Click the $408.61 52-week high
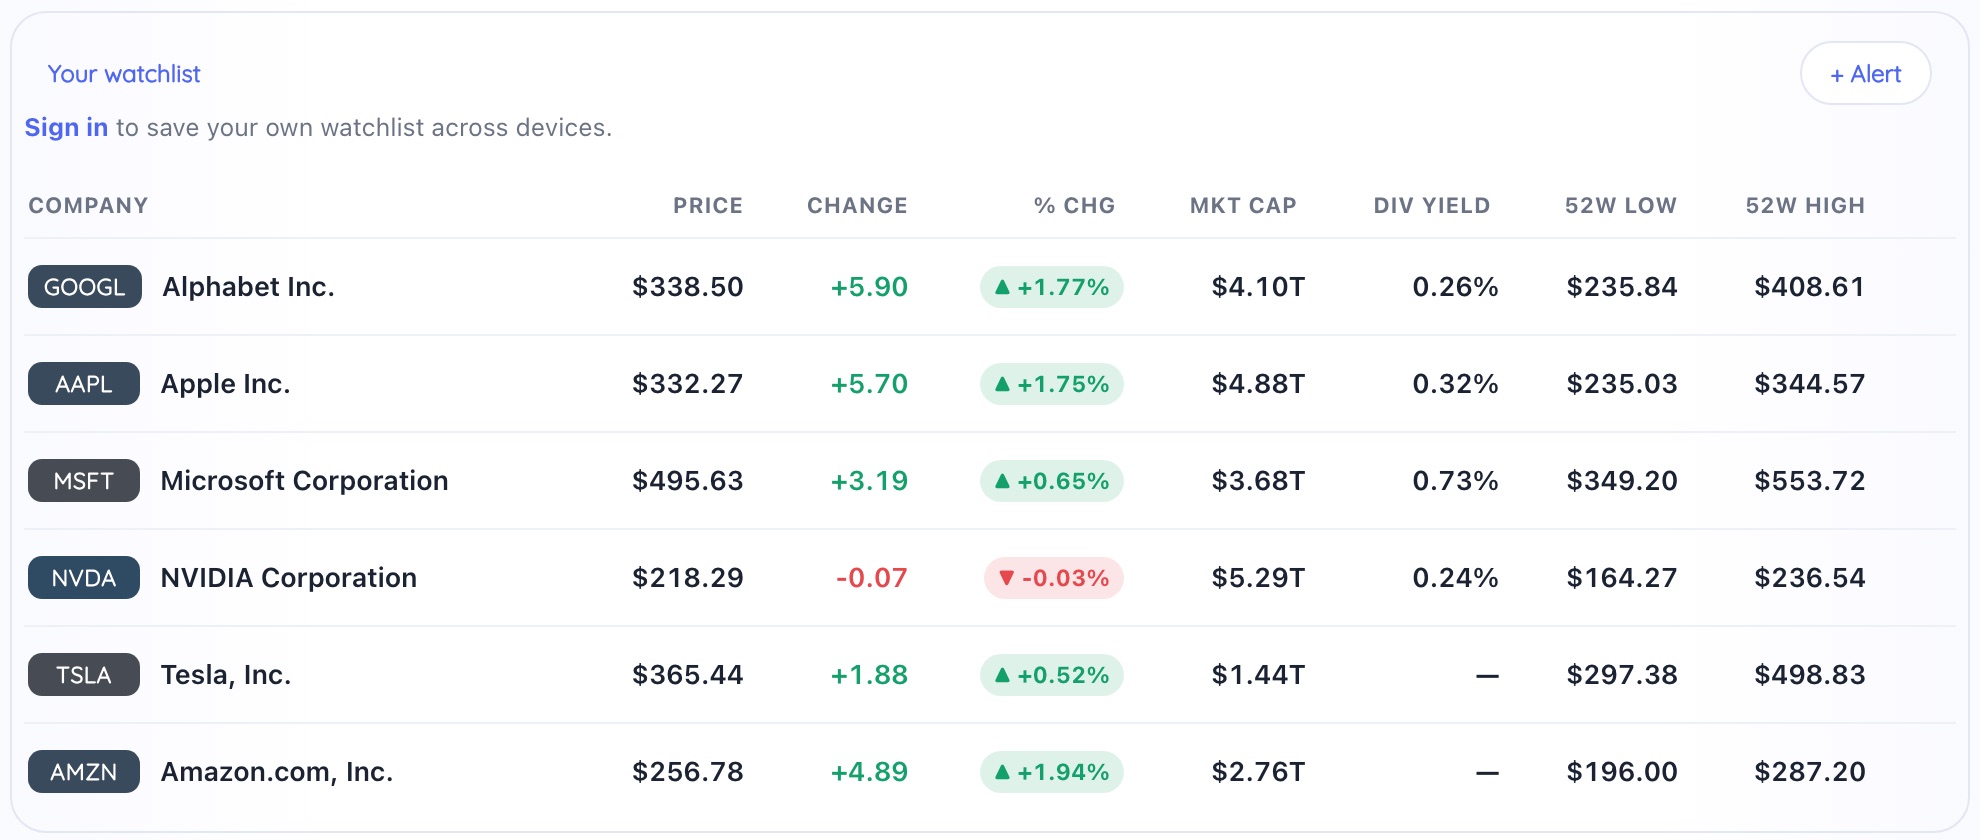Viewport: 1980px width, 840px height. click(1810, 287)
